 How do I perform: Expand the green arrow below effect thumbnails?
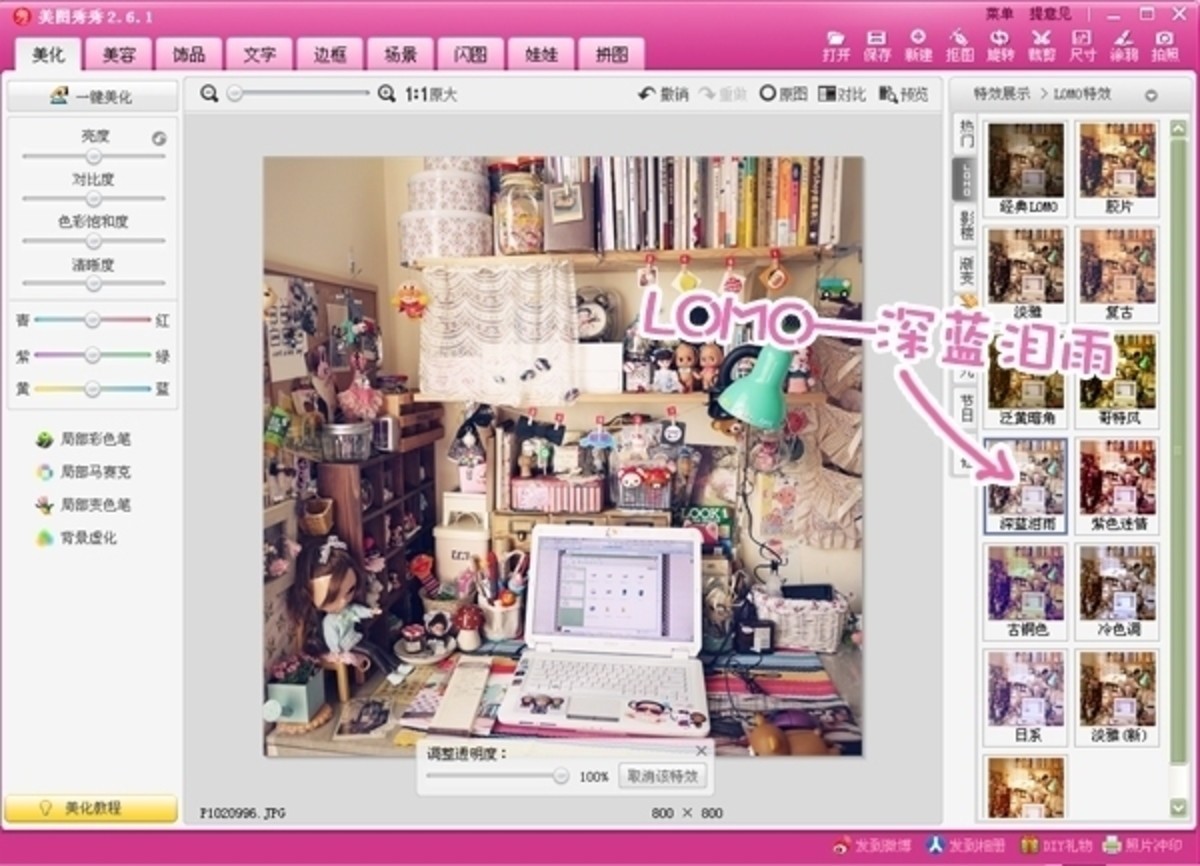pyautogui.click(x=1177, y=808)
